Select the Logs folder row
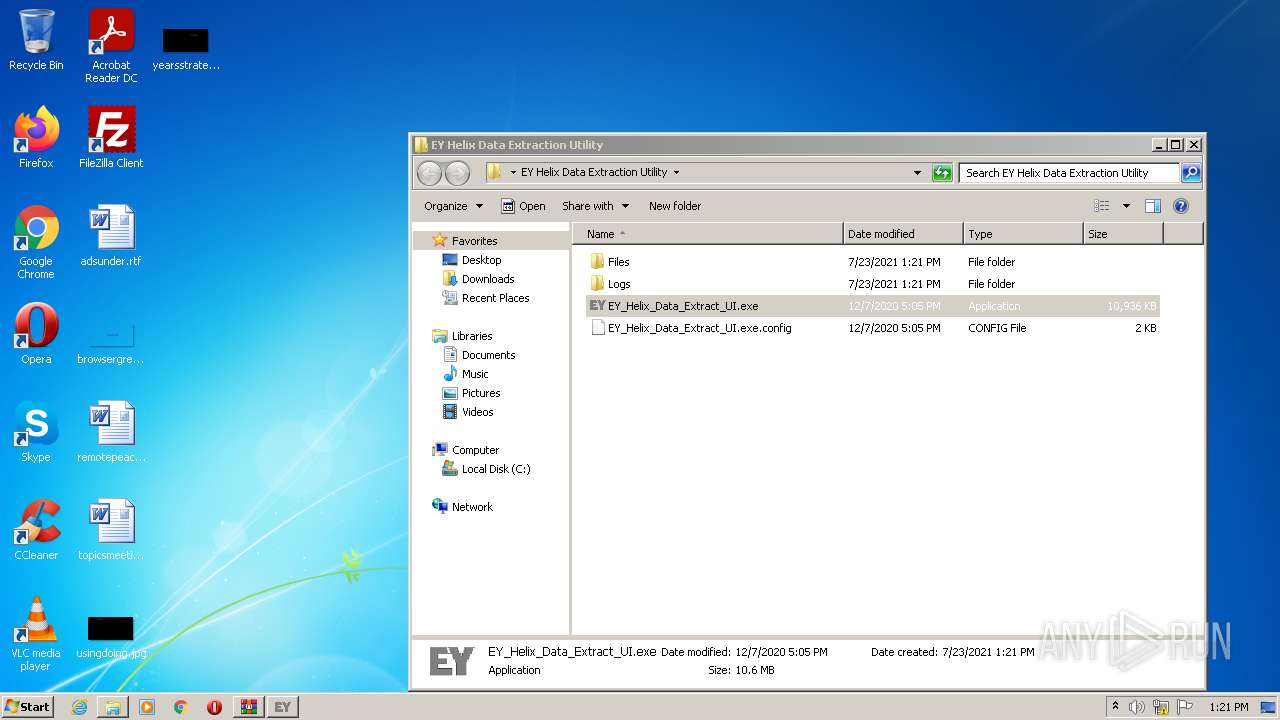 click(x=873, y=284)
